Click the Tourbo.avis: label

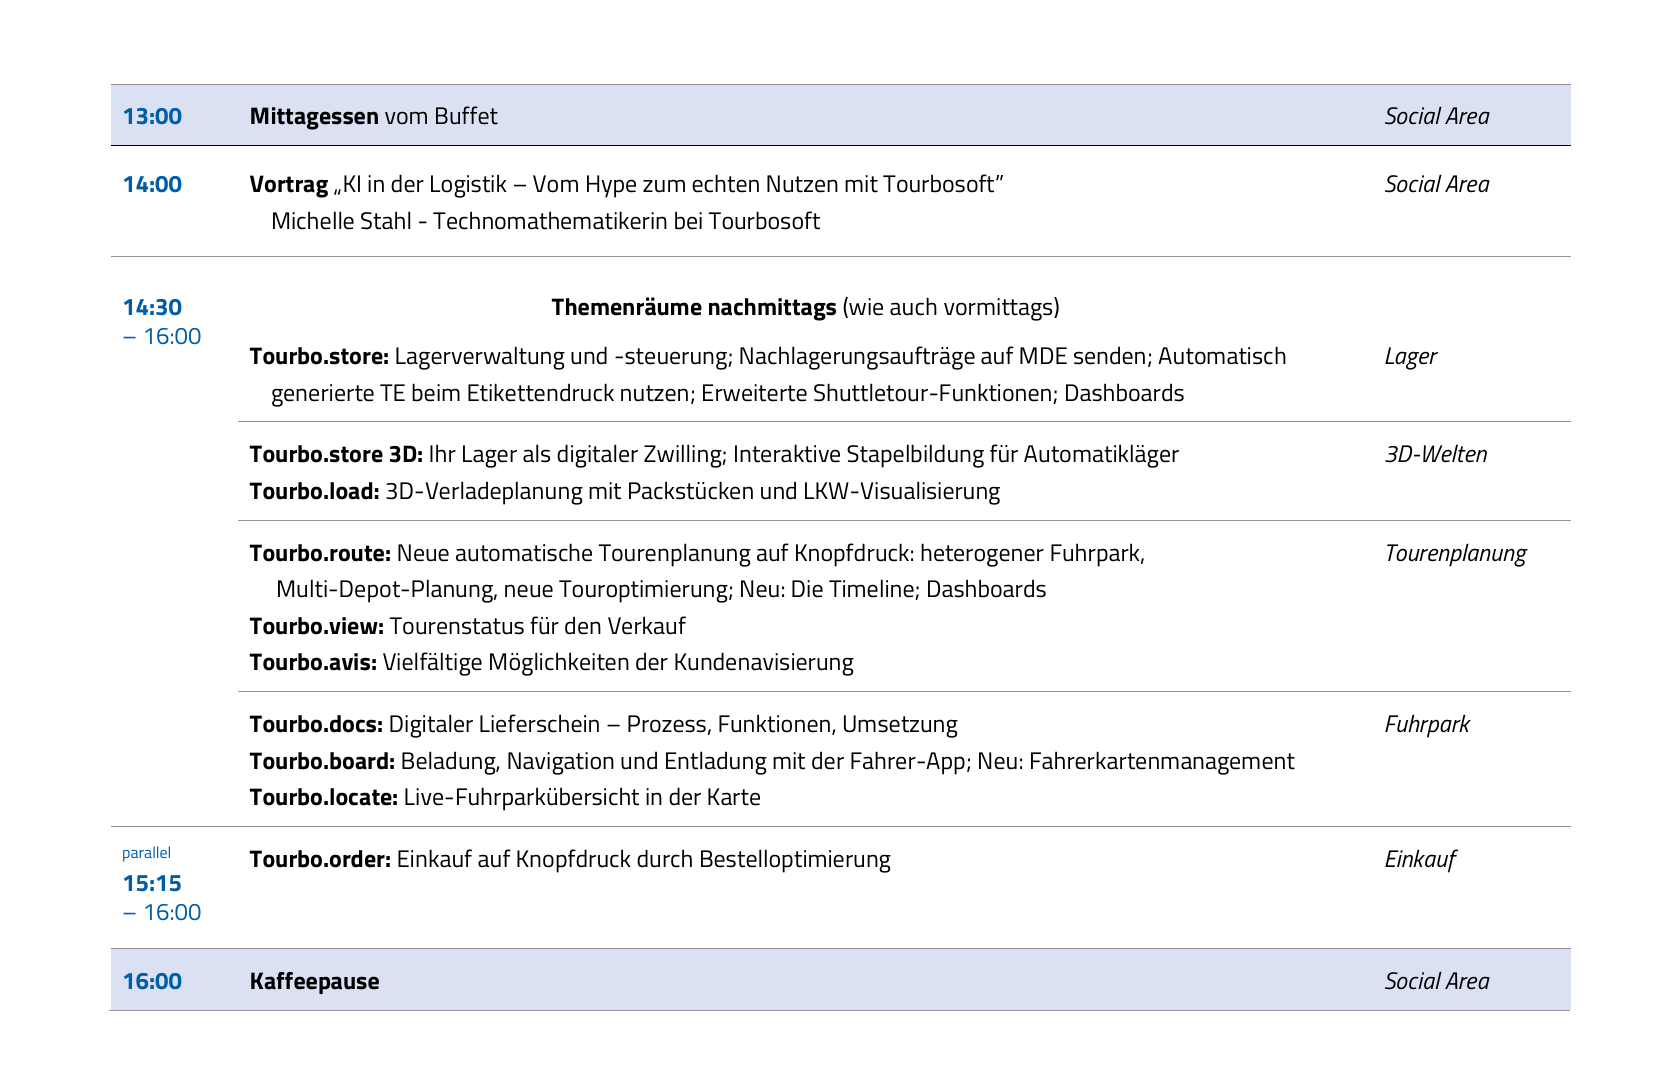[313, 662]
